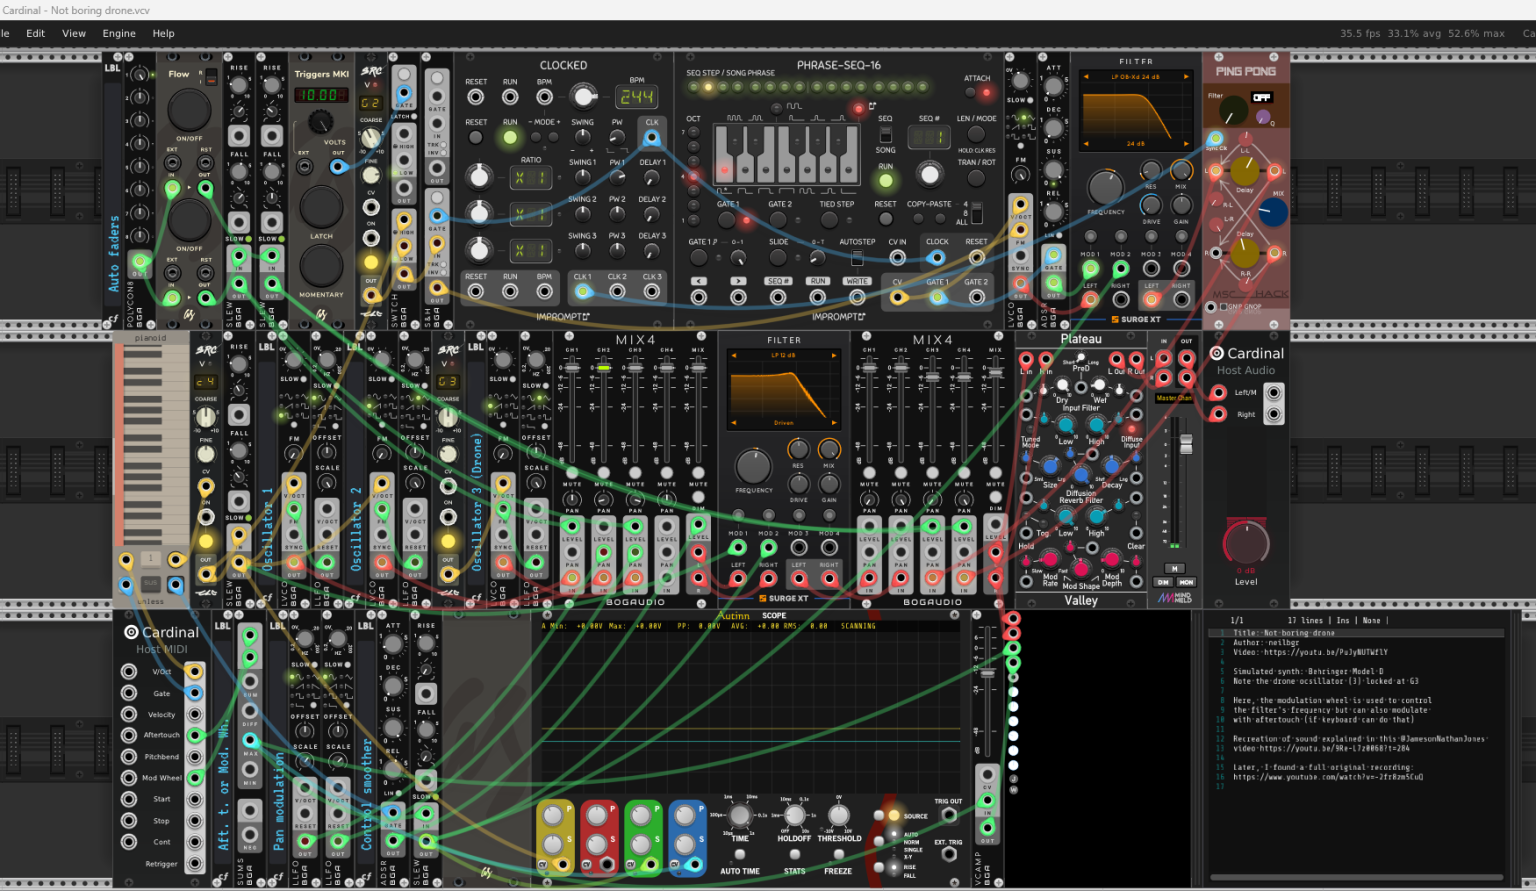Flip the 4/8/ALL copy-paste switch
The image size is (1536, 891).
point(976,213)
